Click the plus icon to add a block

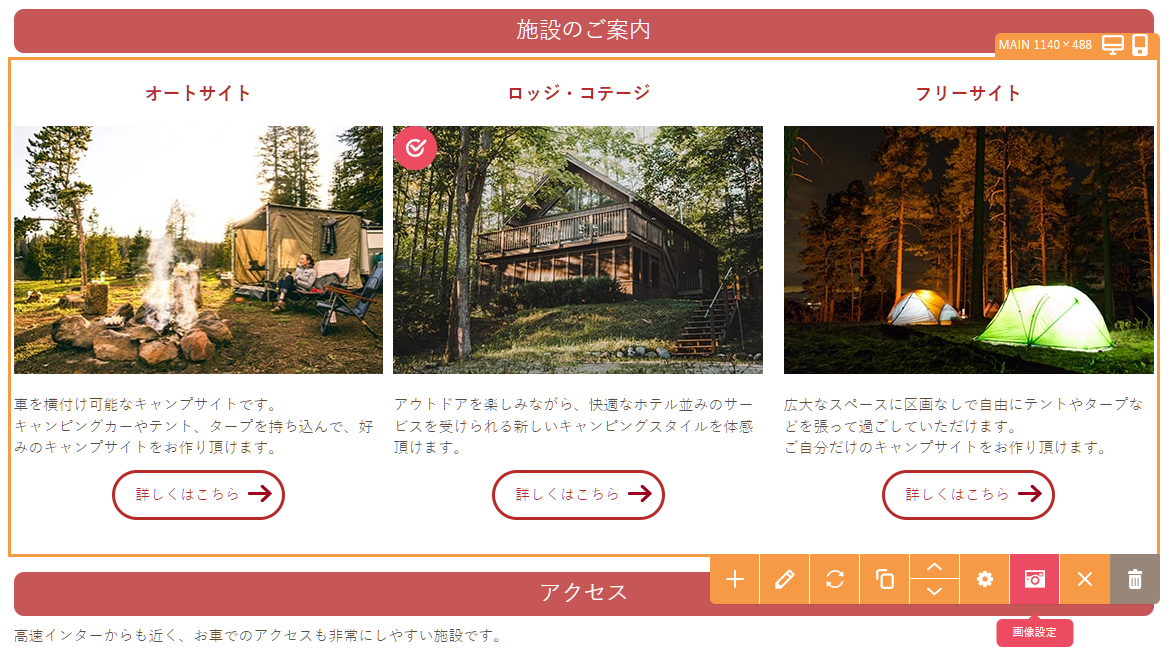click(x=735, y=579)
